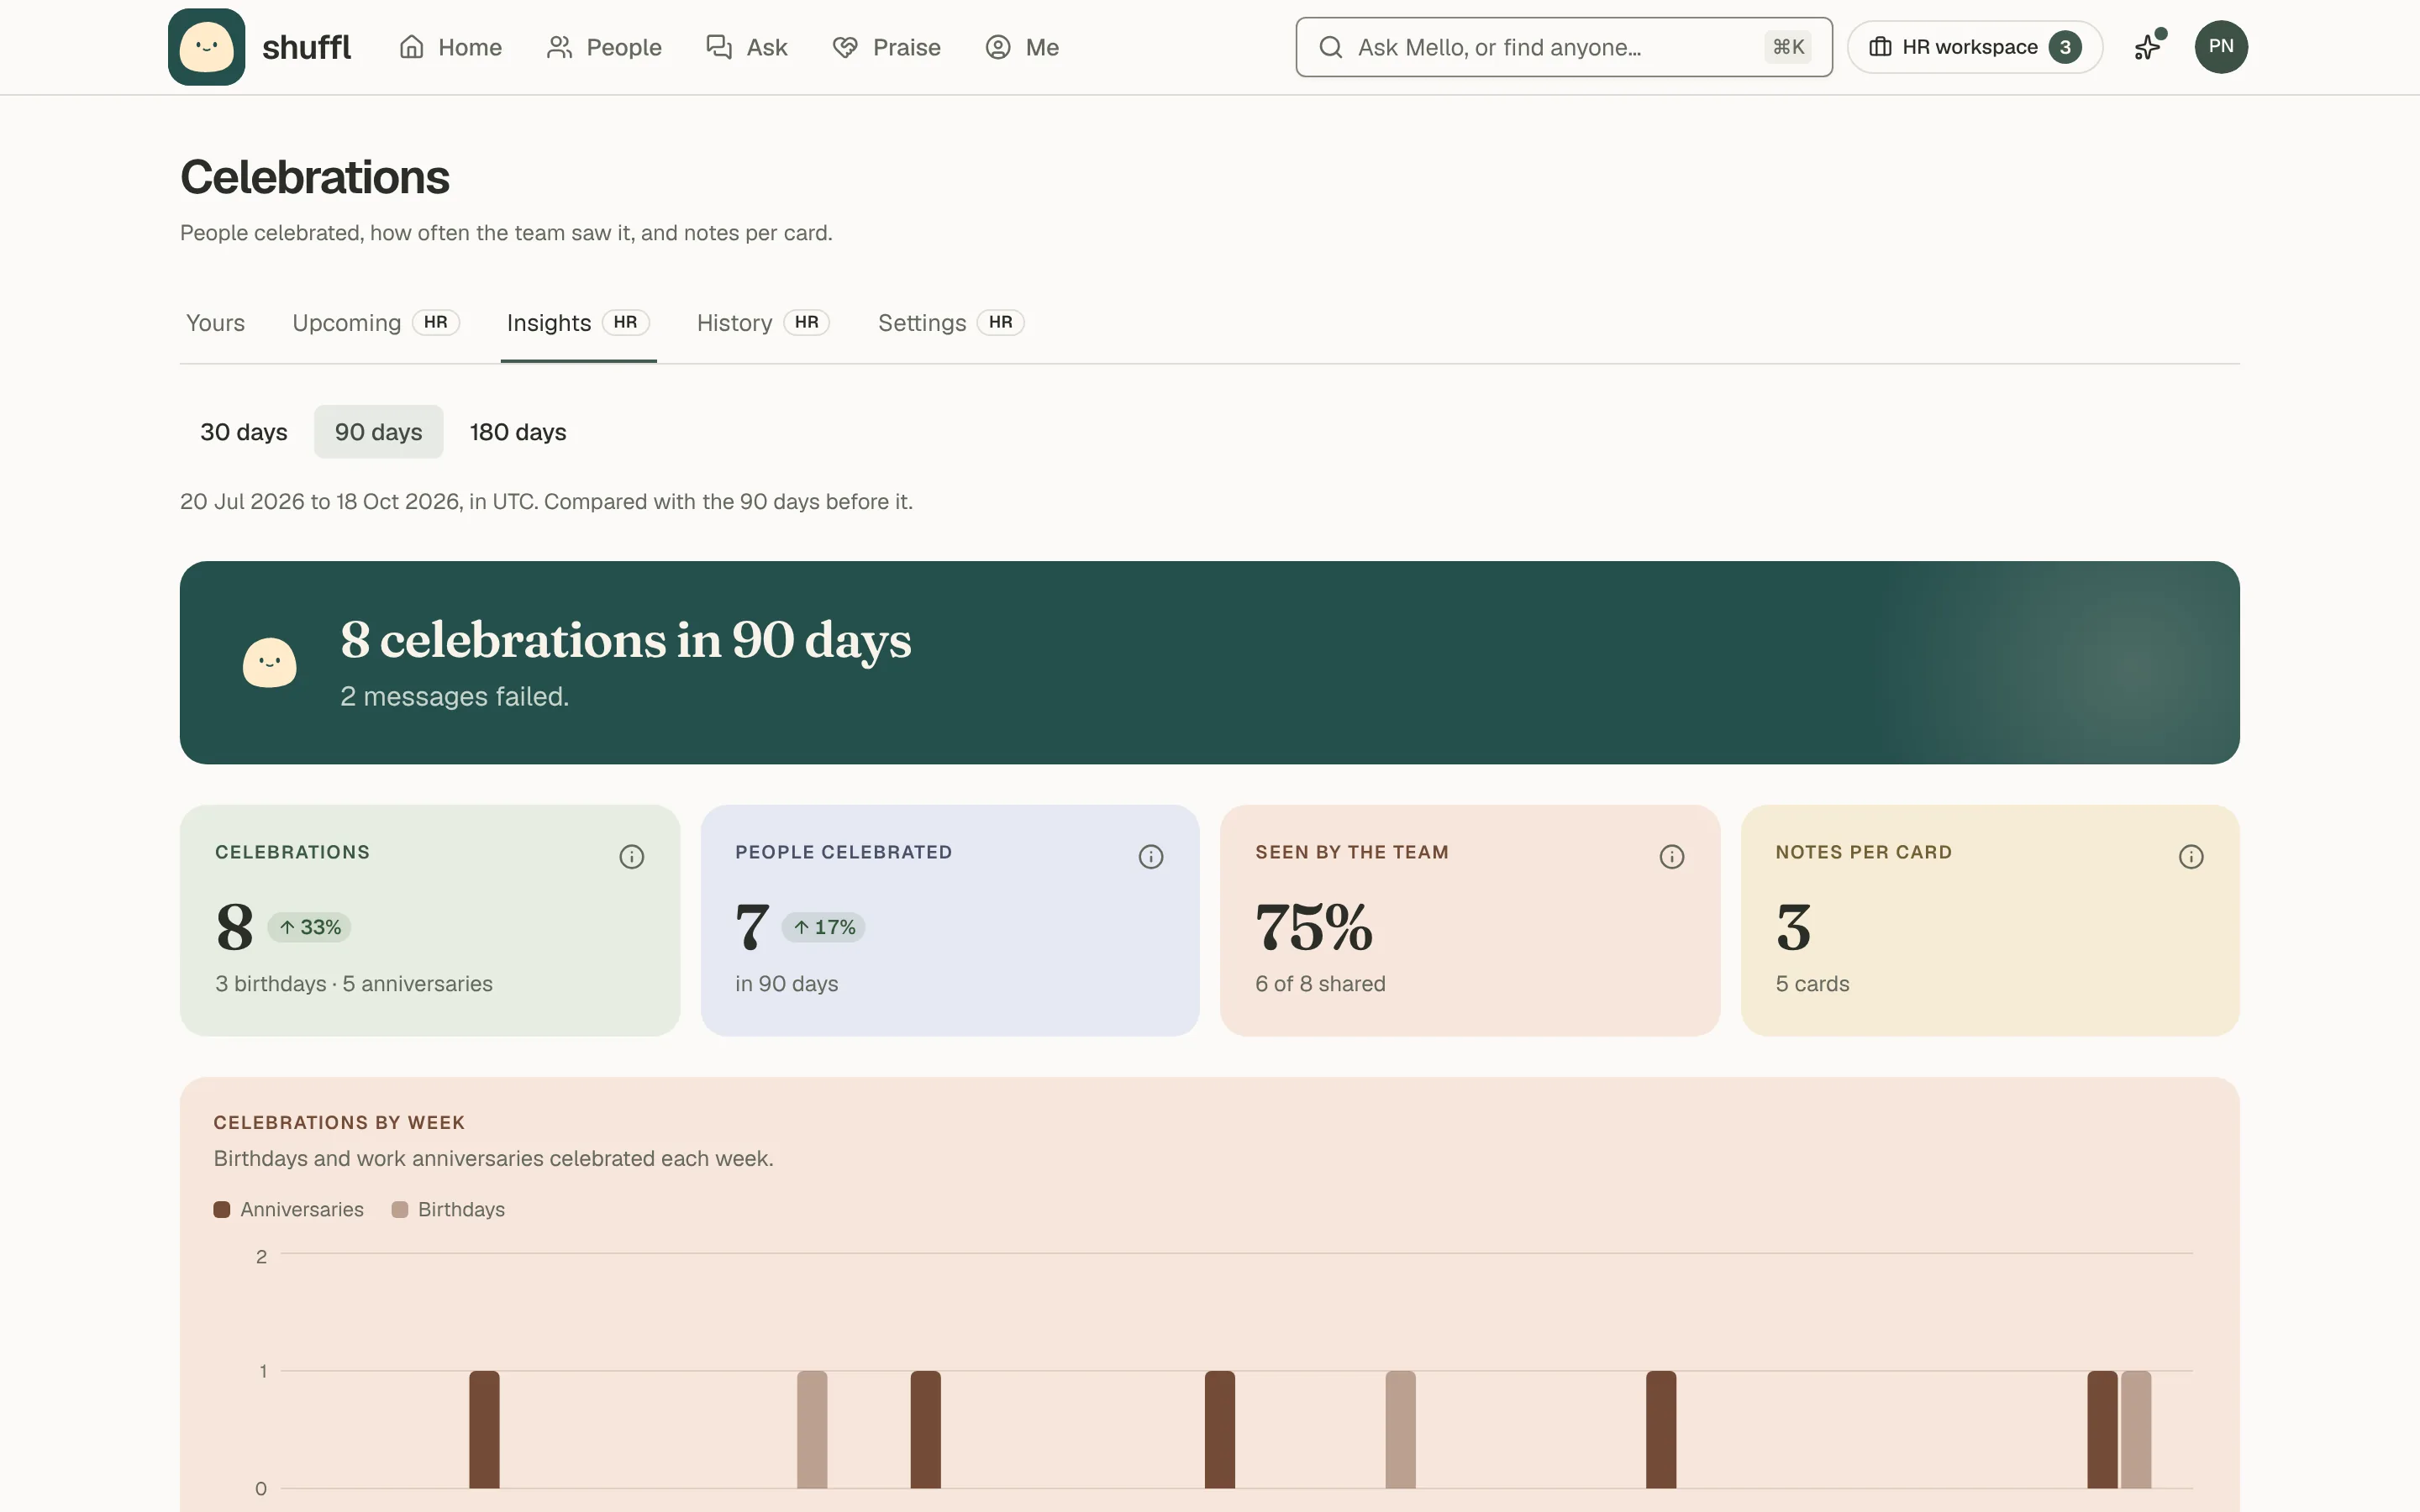This screenshot has height=1512, width=2420.
Task: Click the search magnifier icon
Action: pyautogui.click(x=1330, y=47)
